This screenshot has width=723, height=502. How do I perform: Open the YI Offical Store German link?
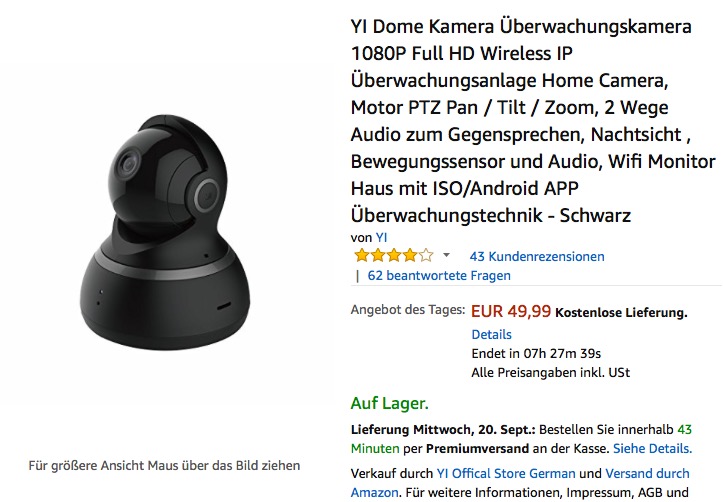(506, 473)
